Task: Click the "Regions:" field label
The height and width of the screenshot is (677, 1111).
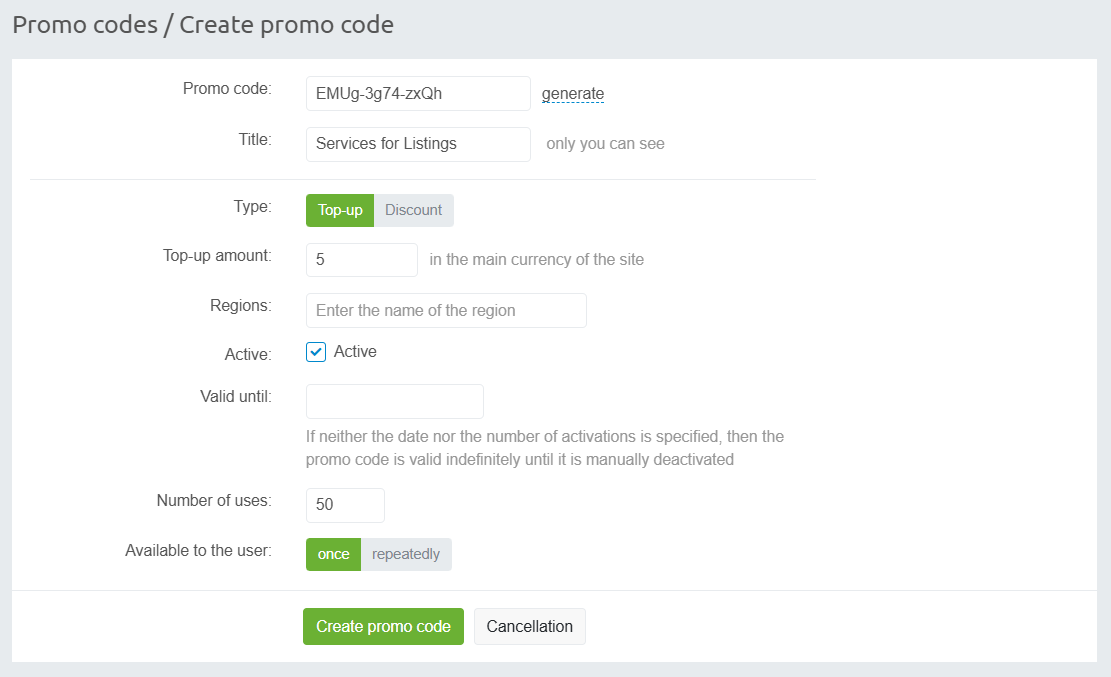Action: tap(240, 306)
